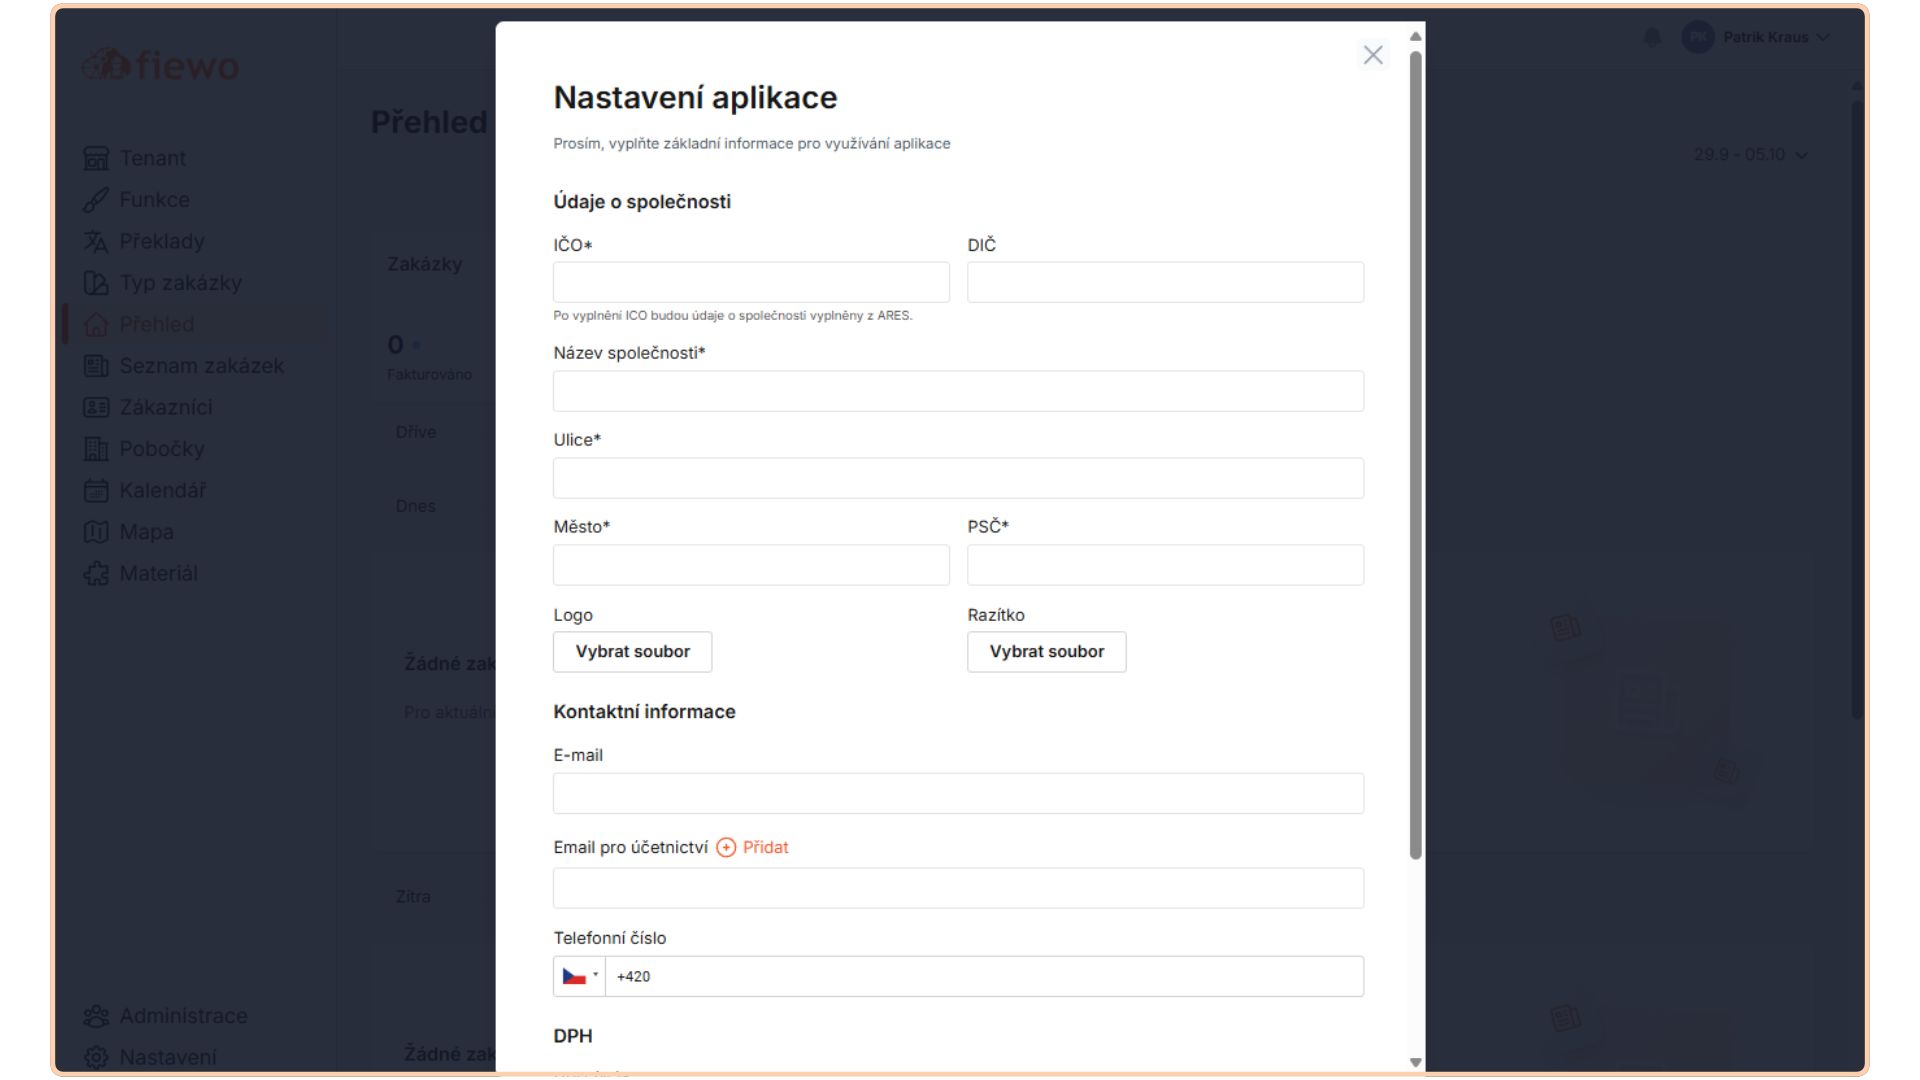Click the Kalendář sidebar icon
Image resolution: width=1920 pixels, height=1080 pixels.
[x=96, y=491]
